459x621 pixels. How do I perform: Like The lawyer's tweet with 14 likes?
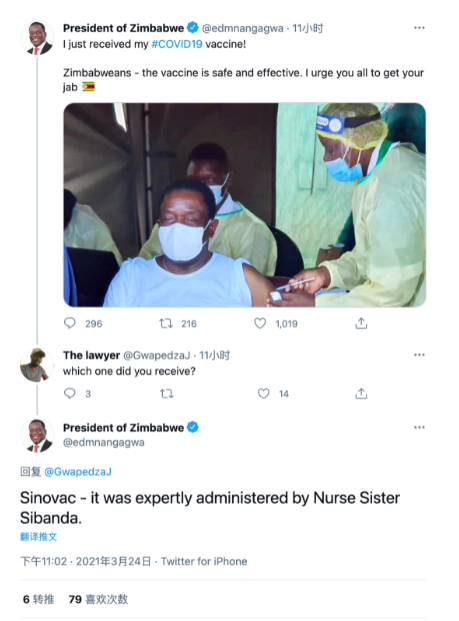pos(264,393)
